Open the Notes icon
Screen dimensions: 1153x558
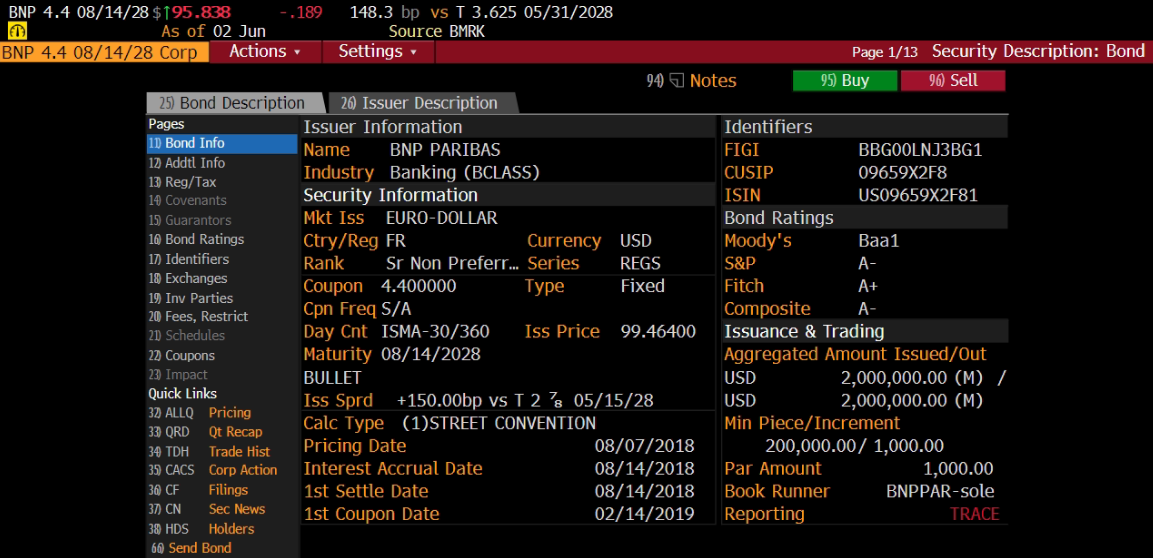click(677, 81)
